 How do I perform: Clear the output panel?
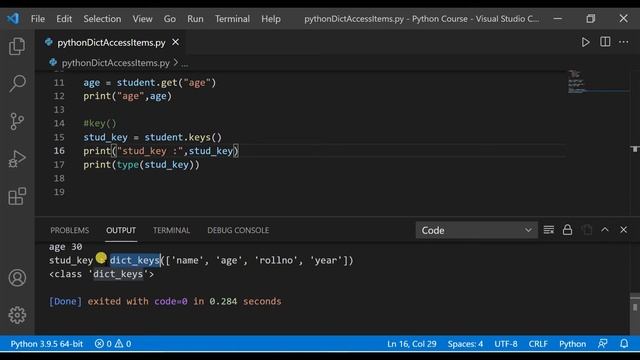point(549,230)
